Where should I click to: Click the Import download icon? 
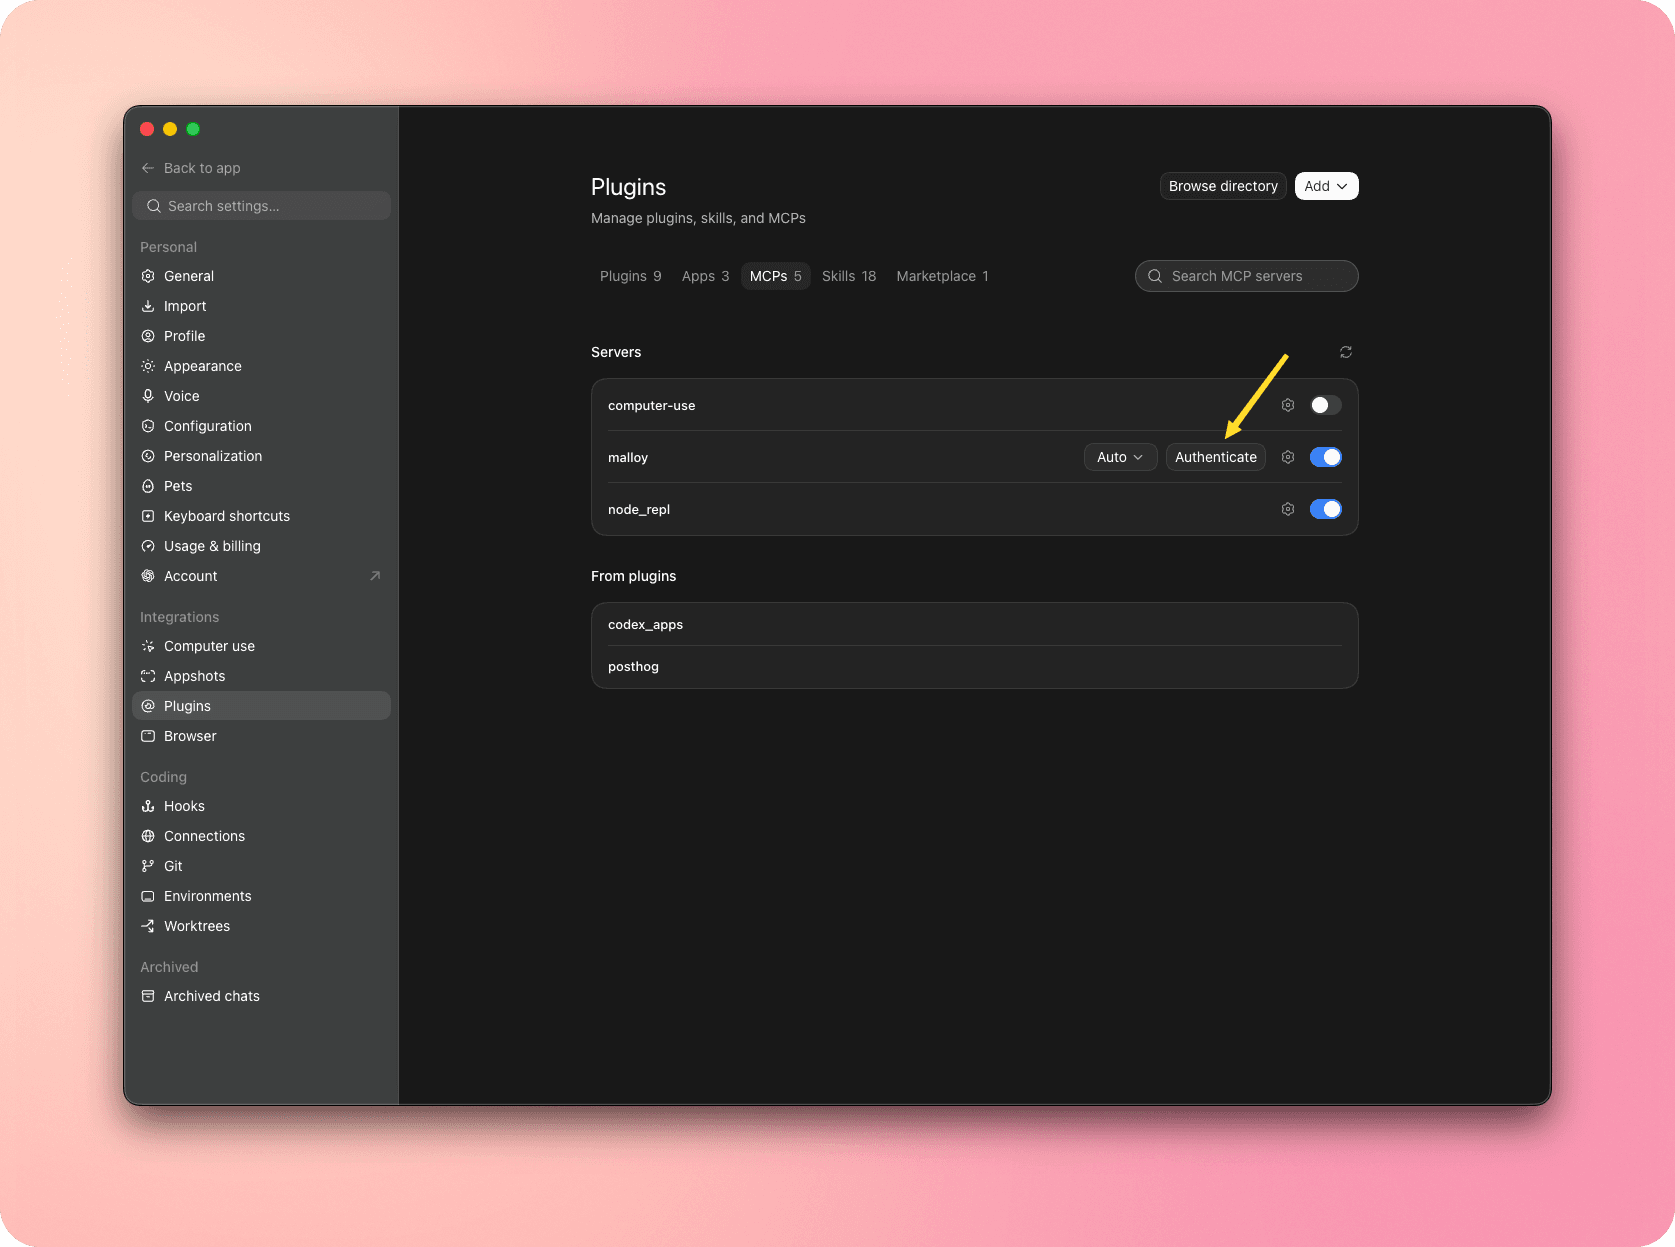(x=148, y=306)
